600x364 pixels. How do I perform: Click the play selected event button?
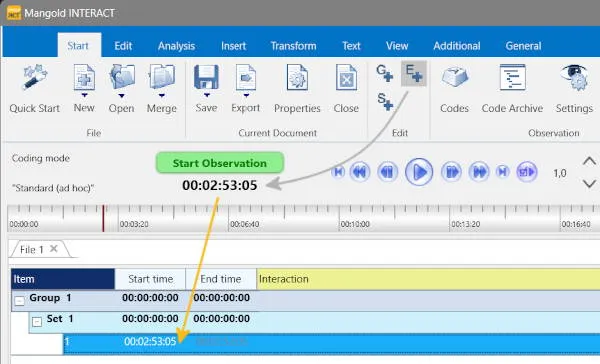527,172
